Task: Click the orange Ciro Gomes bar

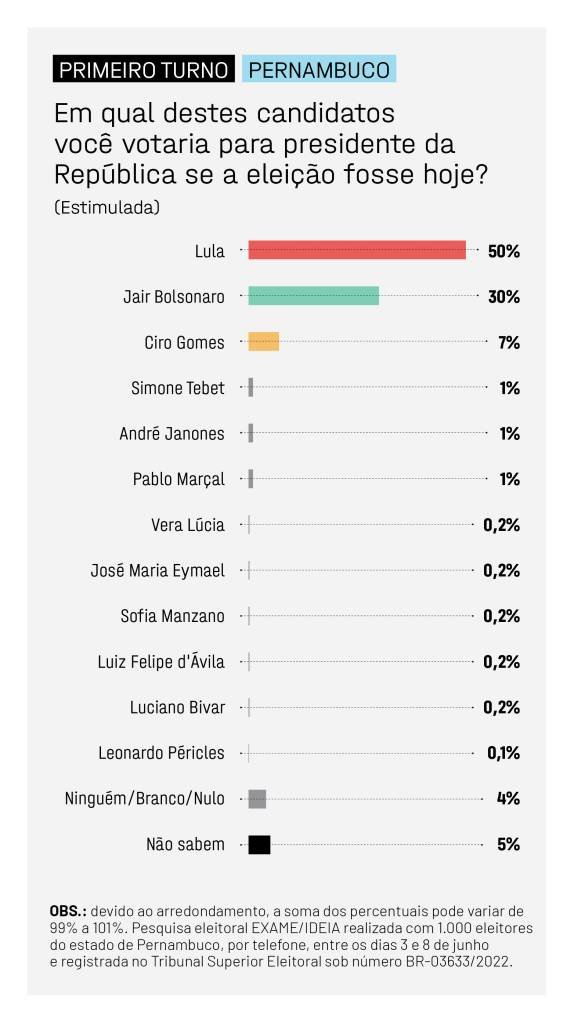Action: [264, 341]
